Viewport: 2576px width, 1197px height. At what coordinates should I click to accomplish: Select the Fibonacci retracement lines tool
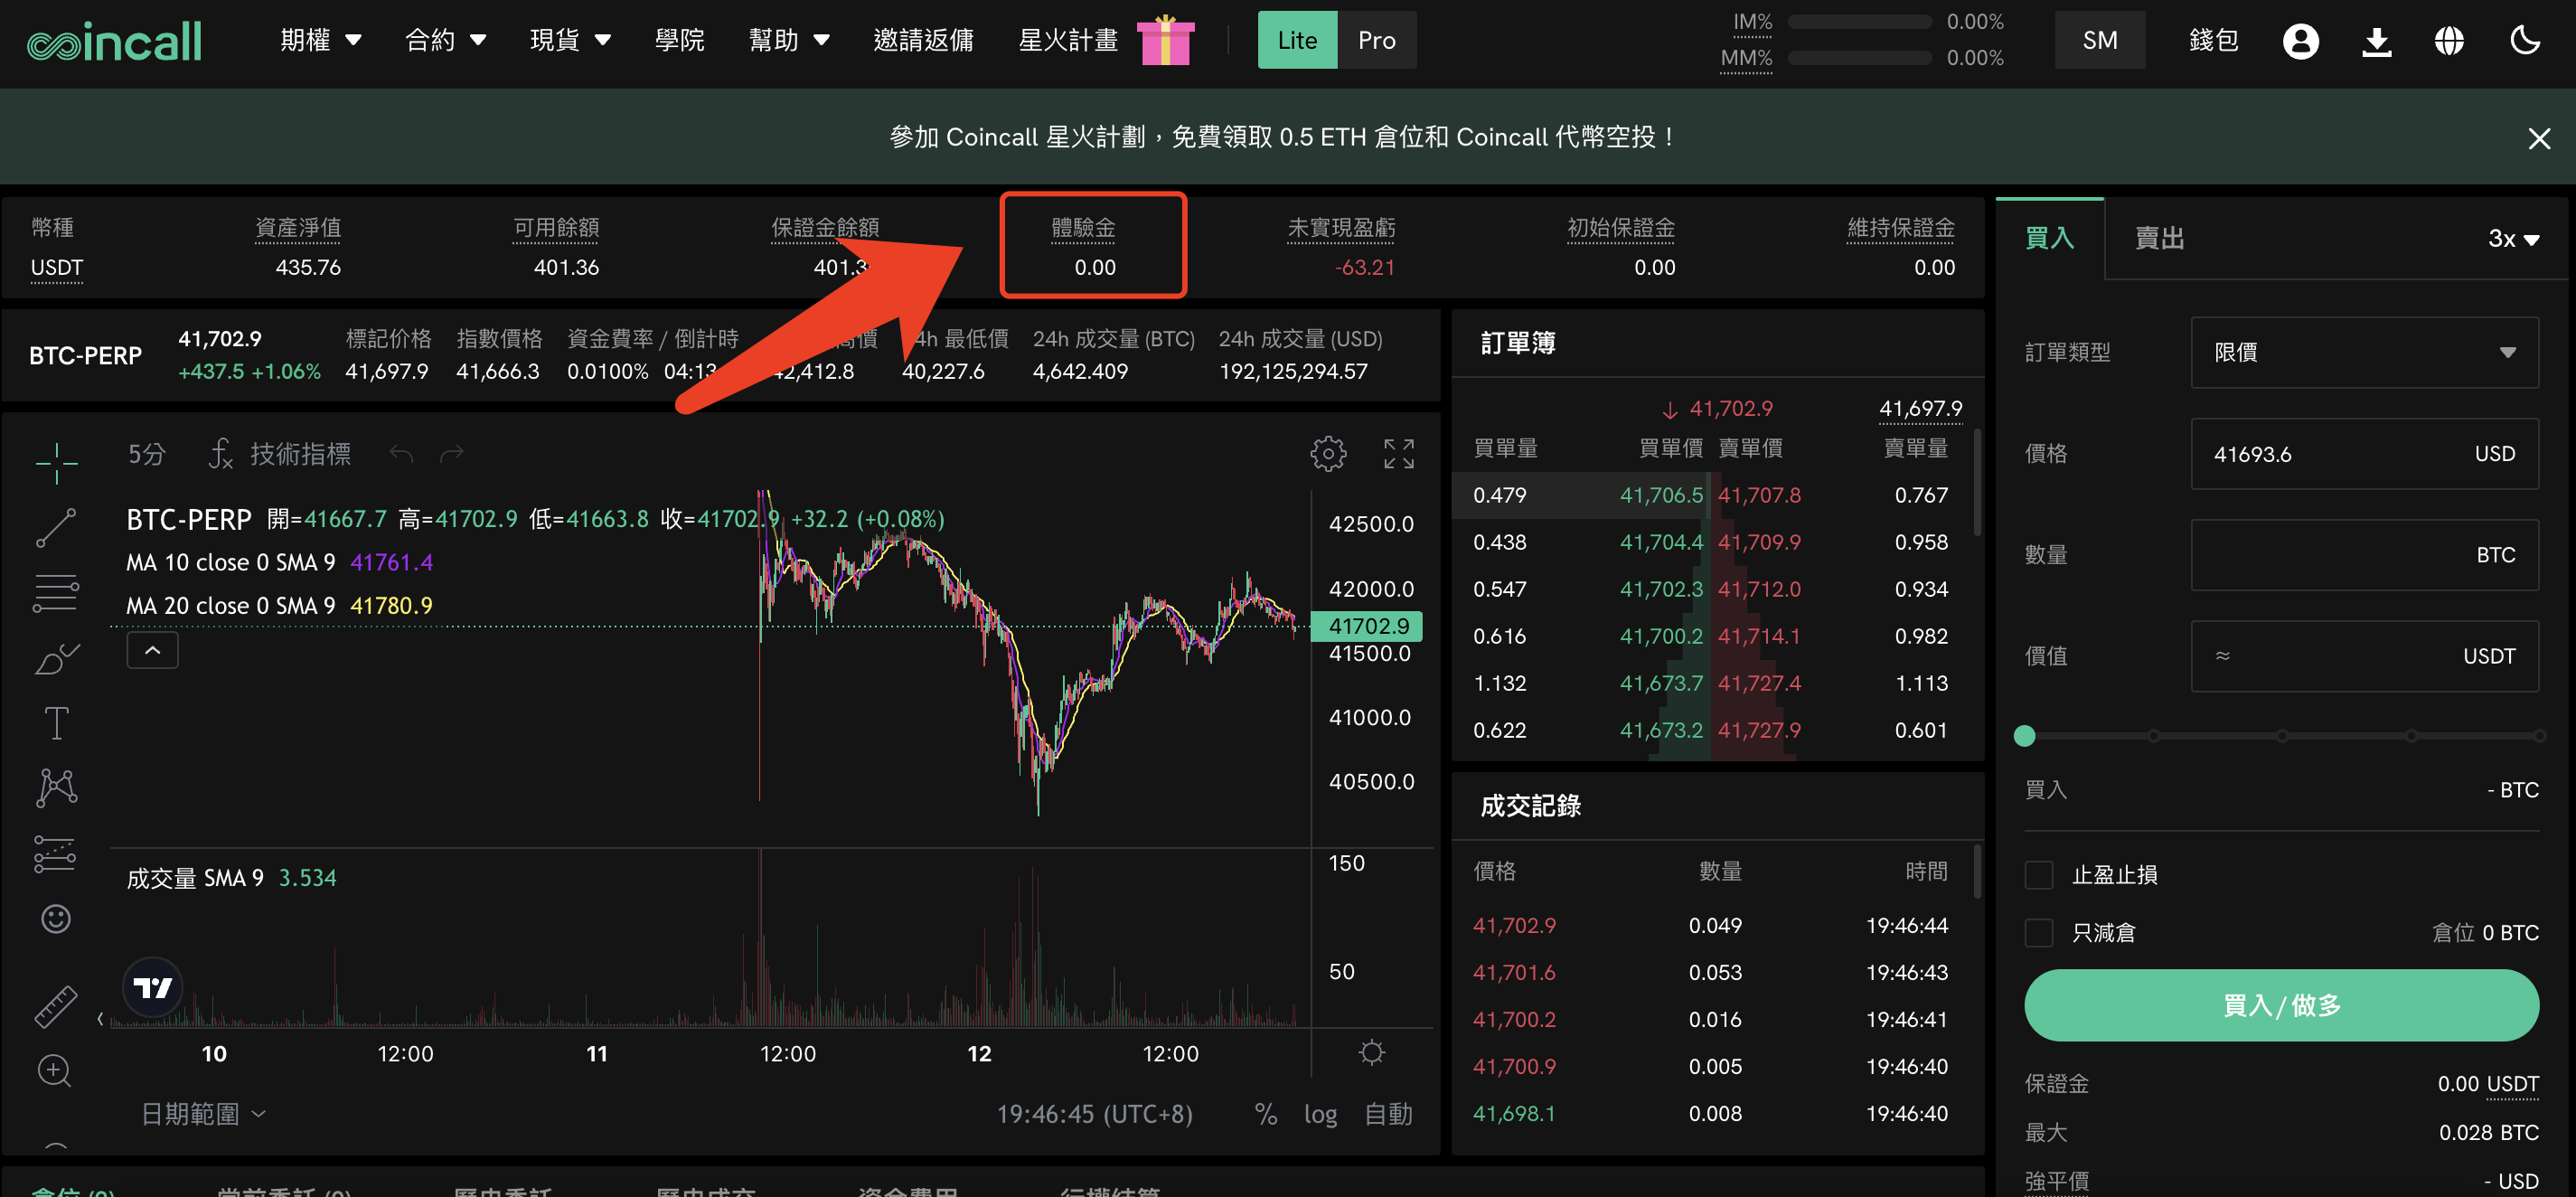point(56,593)
